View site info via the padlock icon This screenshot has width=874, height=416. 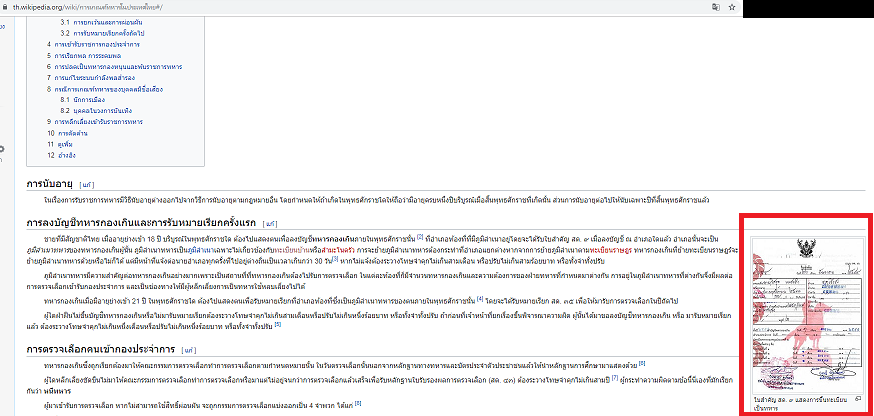coord(6,8)
